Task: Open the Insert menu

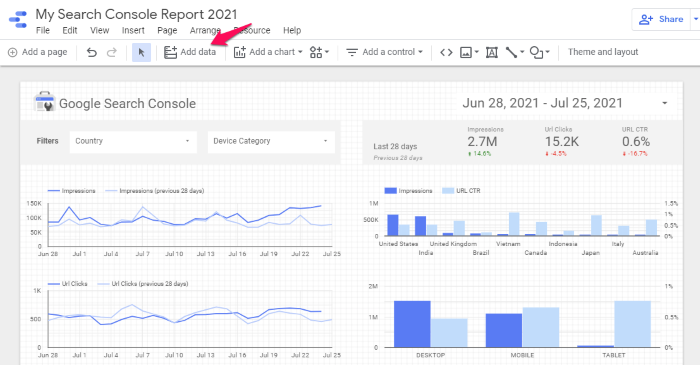Action: [x=133, y=30]
